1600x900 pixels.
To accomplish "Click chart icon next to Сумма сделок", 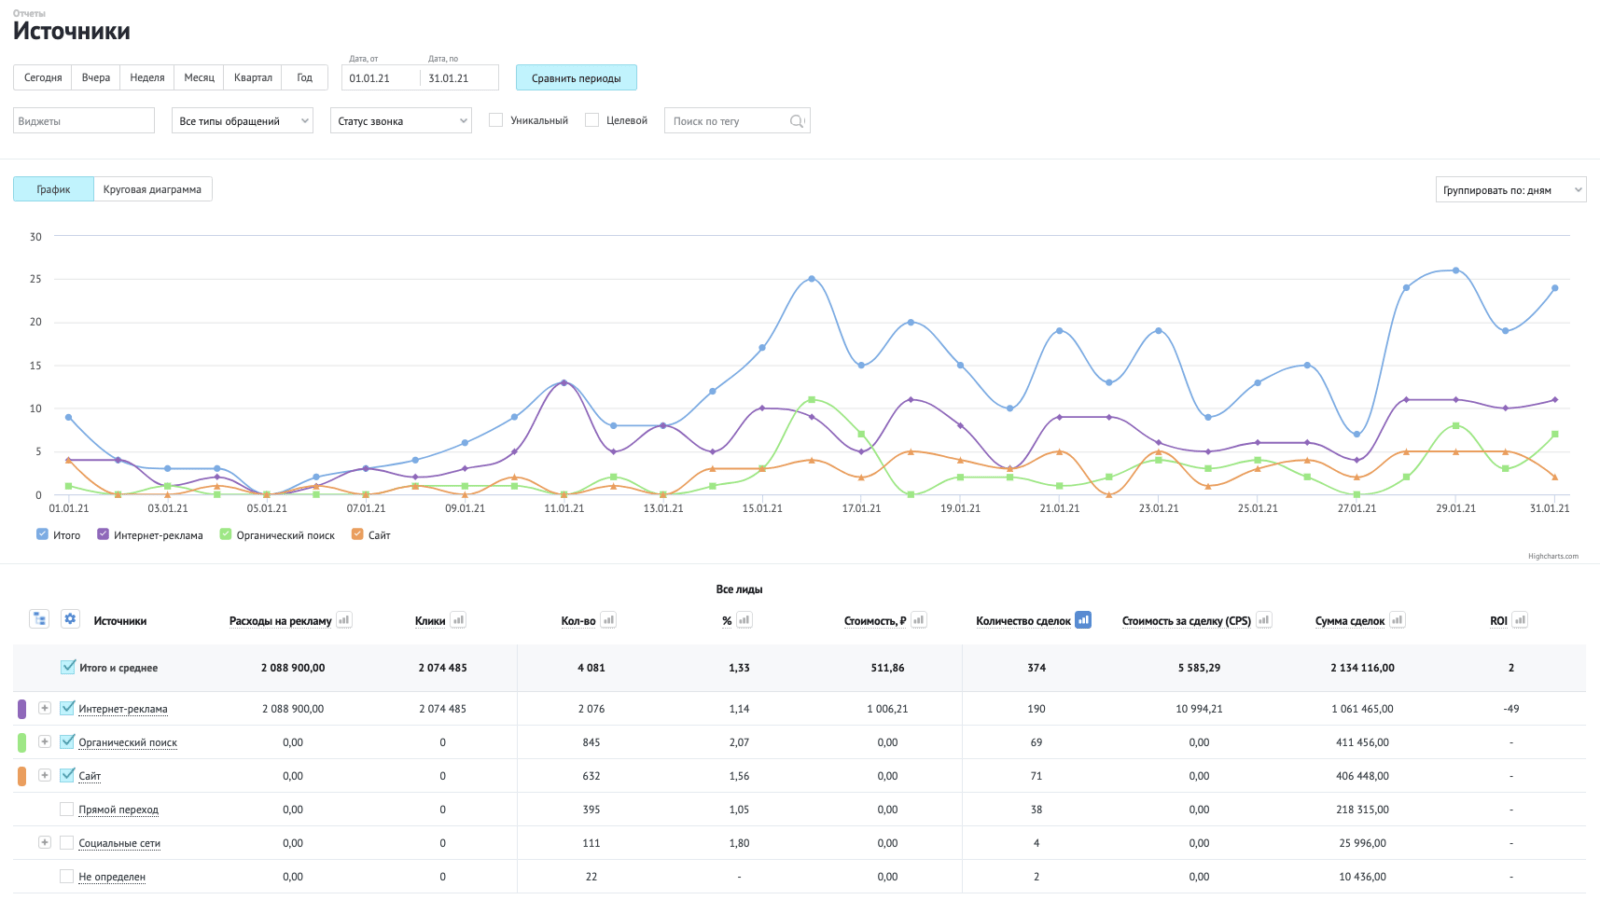I will 1397,620.
